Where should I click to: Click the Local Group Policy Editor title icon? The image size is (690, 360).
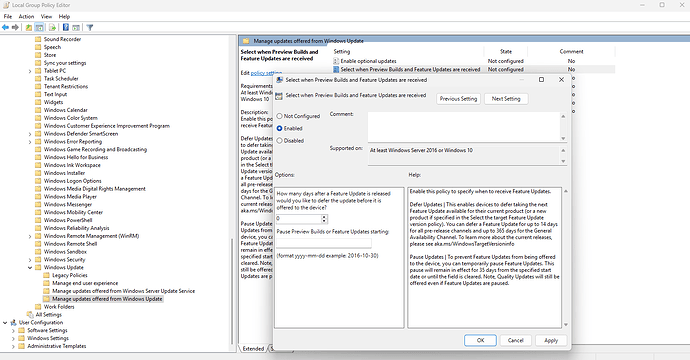[x=6, y=5]
